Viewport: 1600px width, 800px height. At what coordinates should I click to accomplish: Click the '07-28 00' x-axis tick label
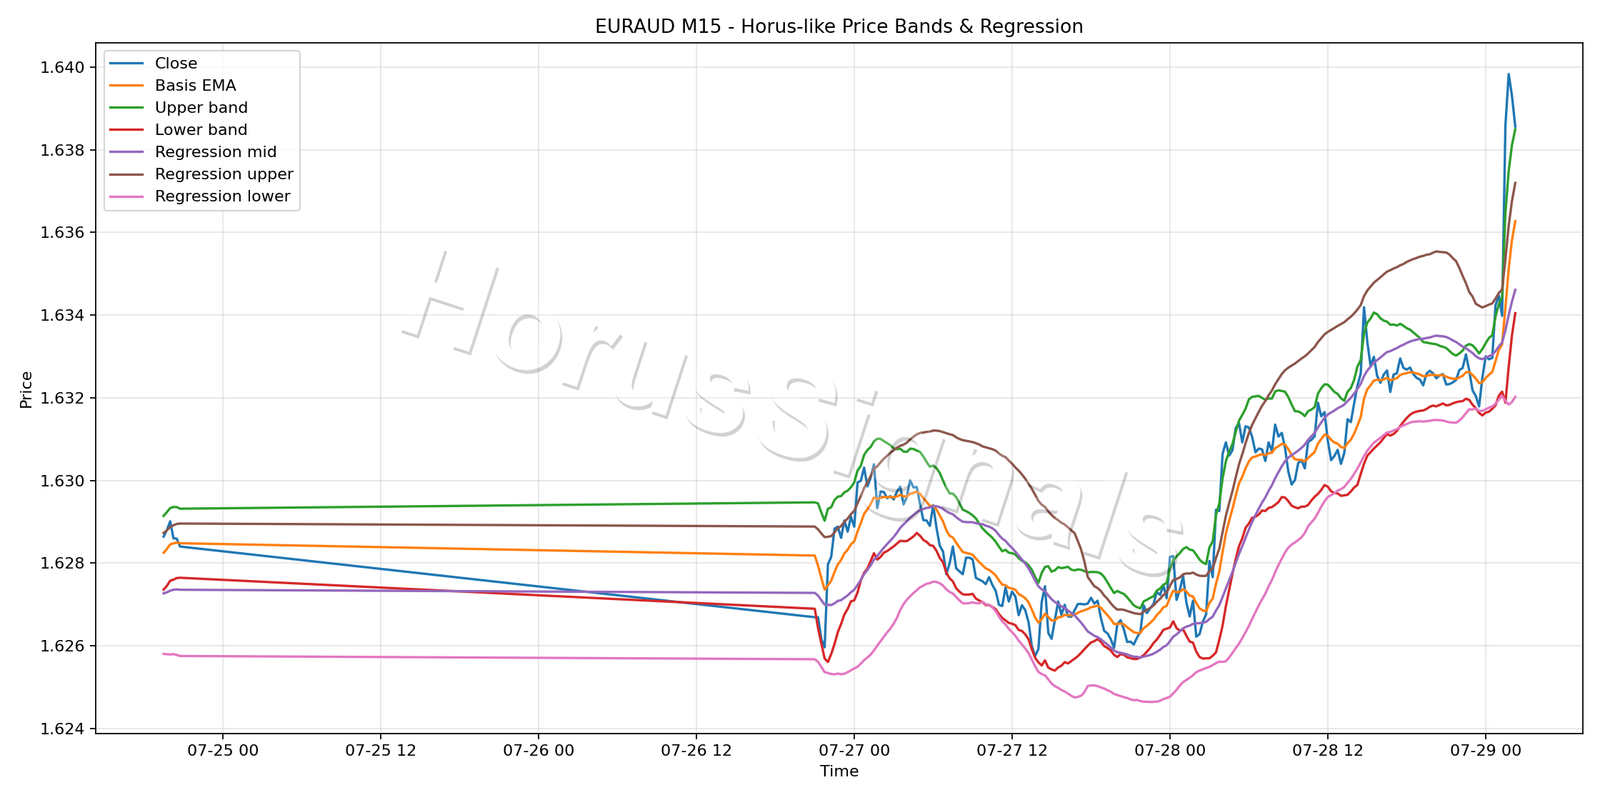pos(1170,750)
